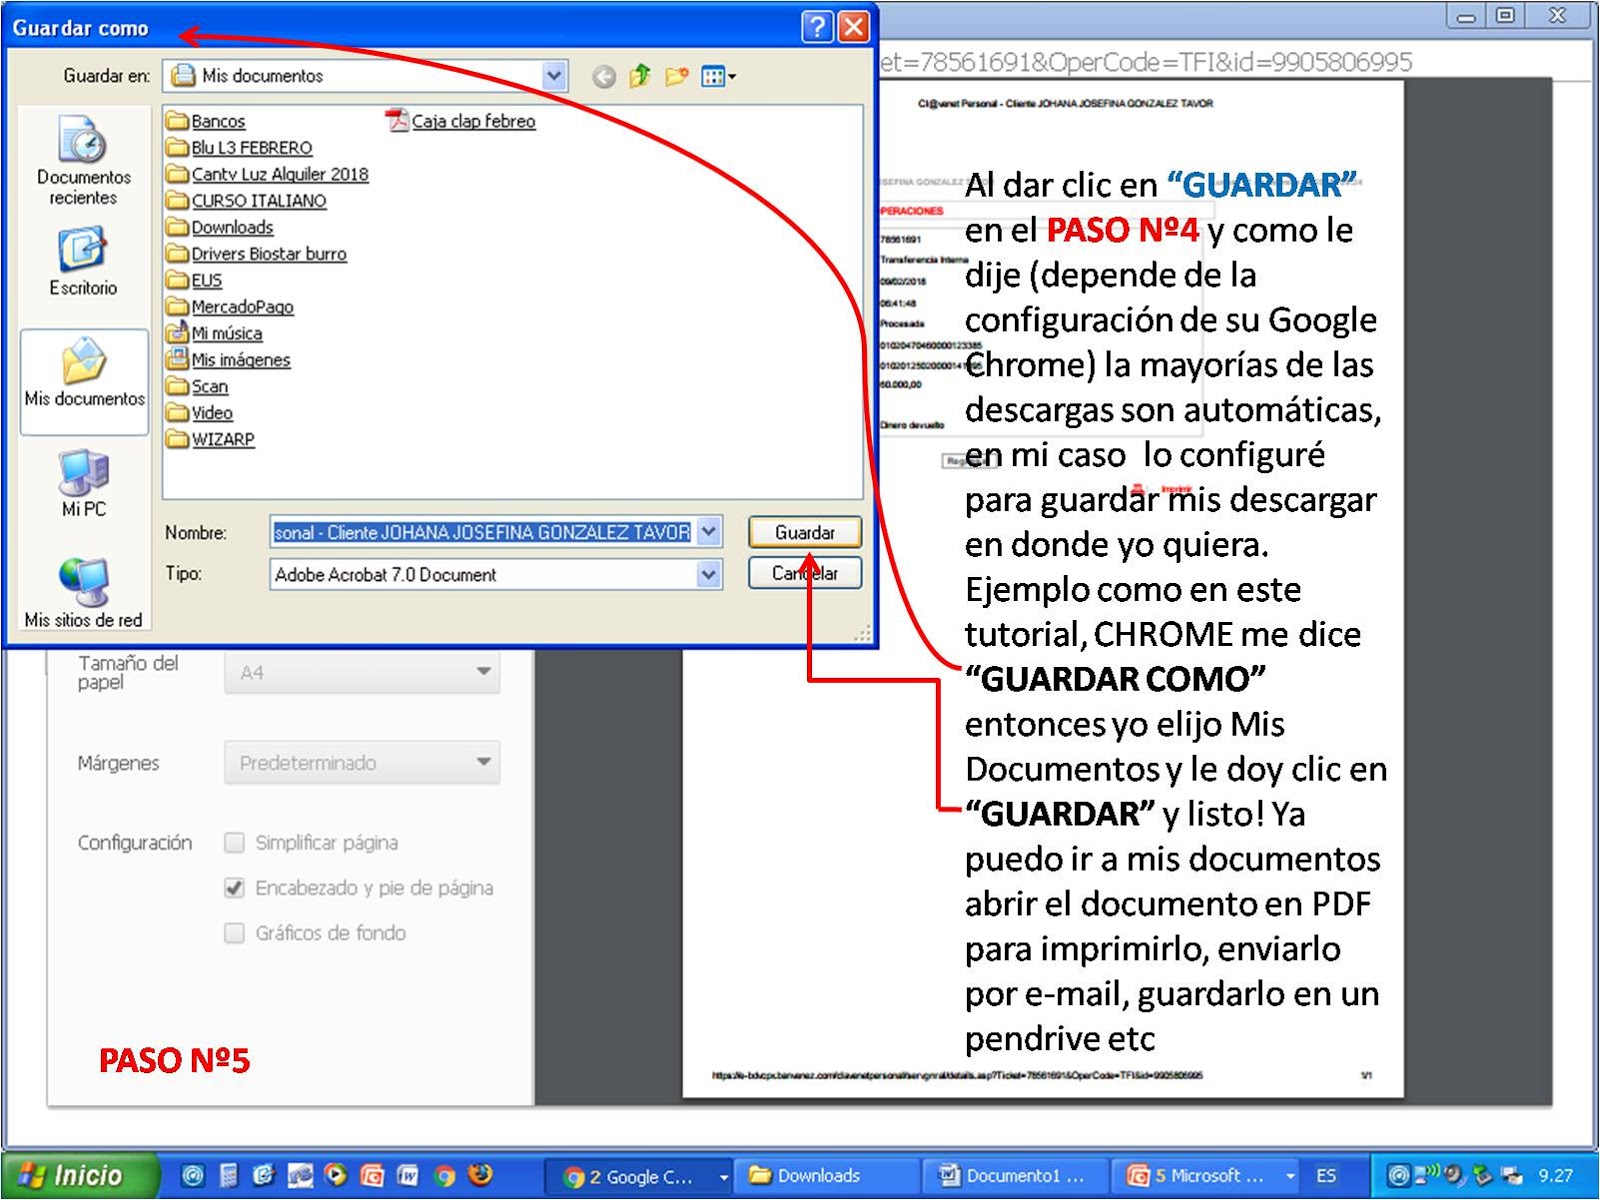Click inside the Nombre filename field
1600x1200 pixels.
pyautogui.click(x=480, y=532)
